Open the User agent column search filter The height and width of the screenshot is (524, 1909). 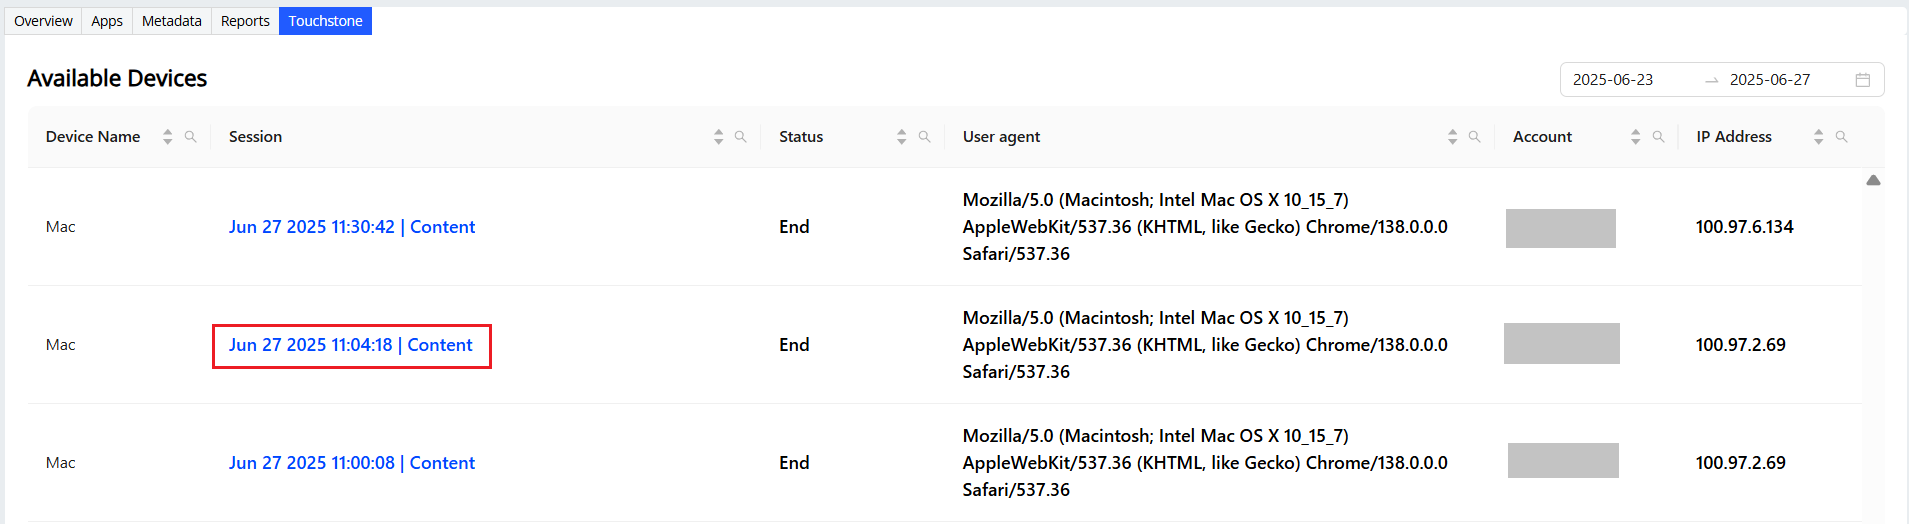click(1474, 137)
